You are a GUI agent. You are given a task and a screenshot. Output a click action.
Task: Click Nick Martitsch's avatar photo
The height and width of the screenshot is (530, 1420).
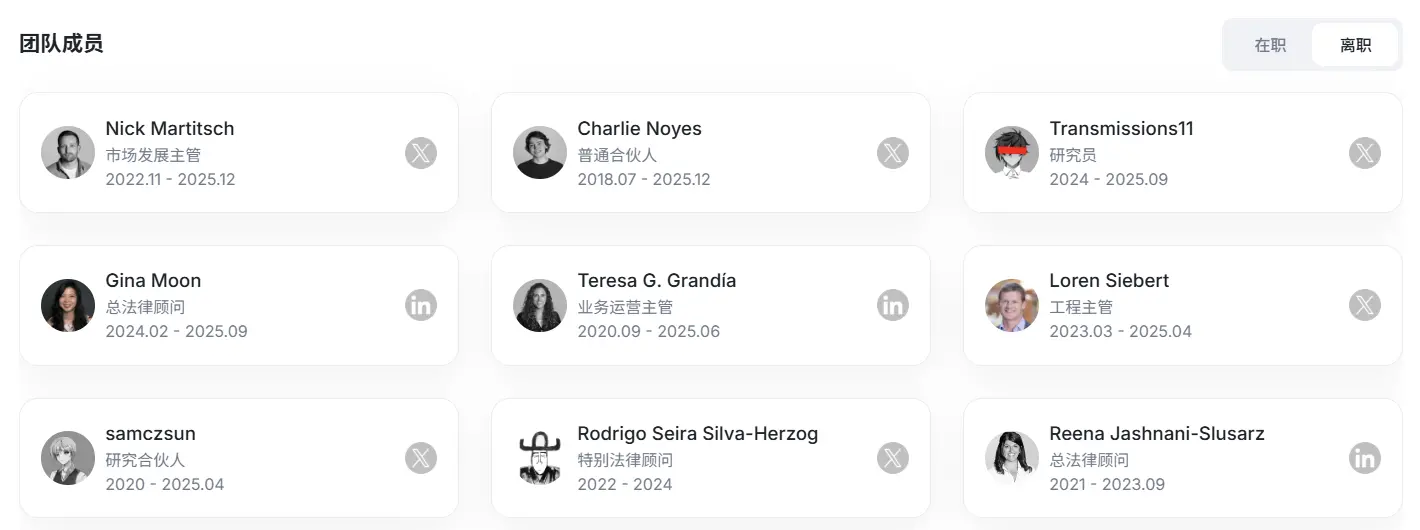[68, 153]
